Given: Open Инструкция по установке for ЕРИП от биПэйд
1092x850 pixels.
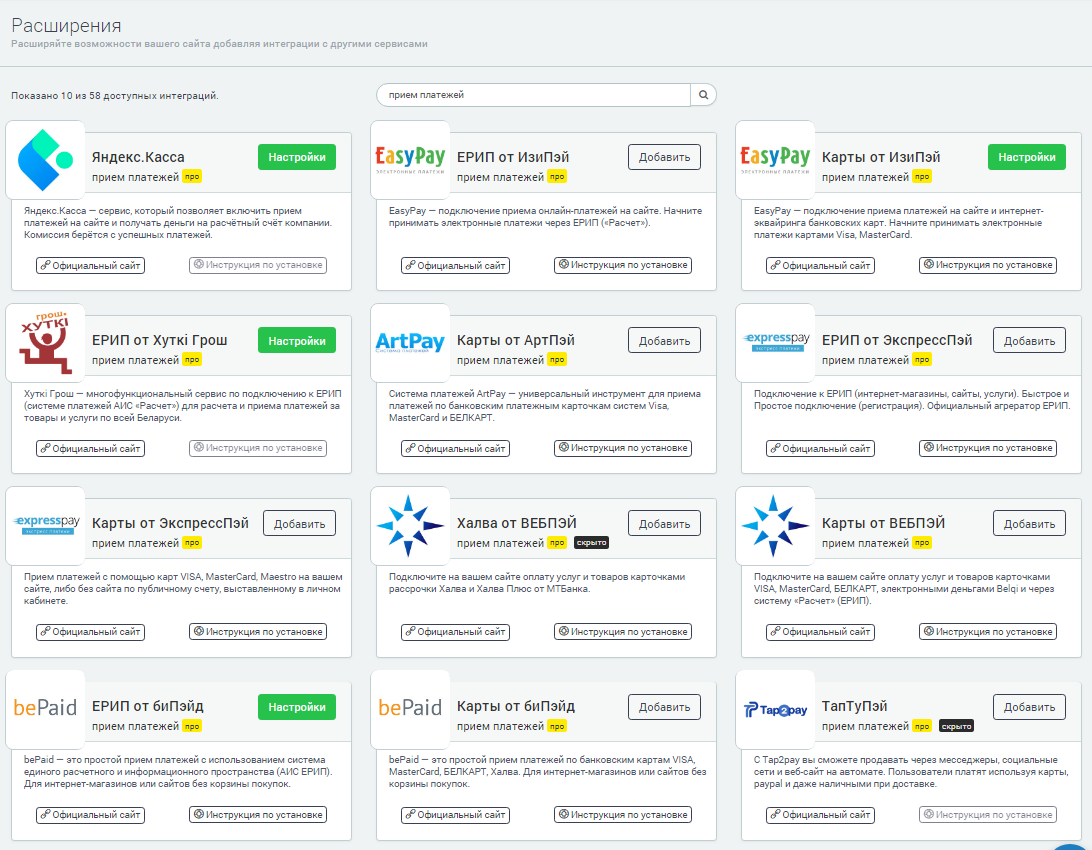Looking at the screenshot, I should tap(258, 814).
